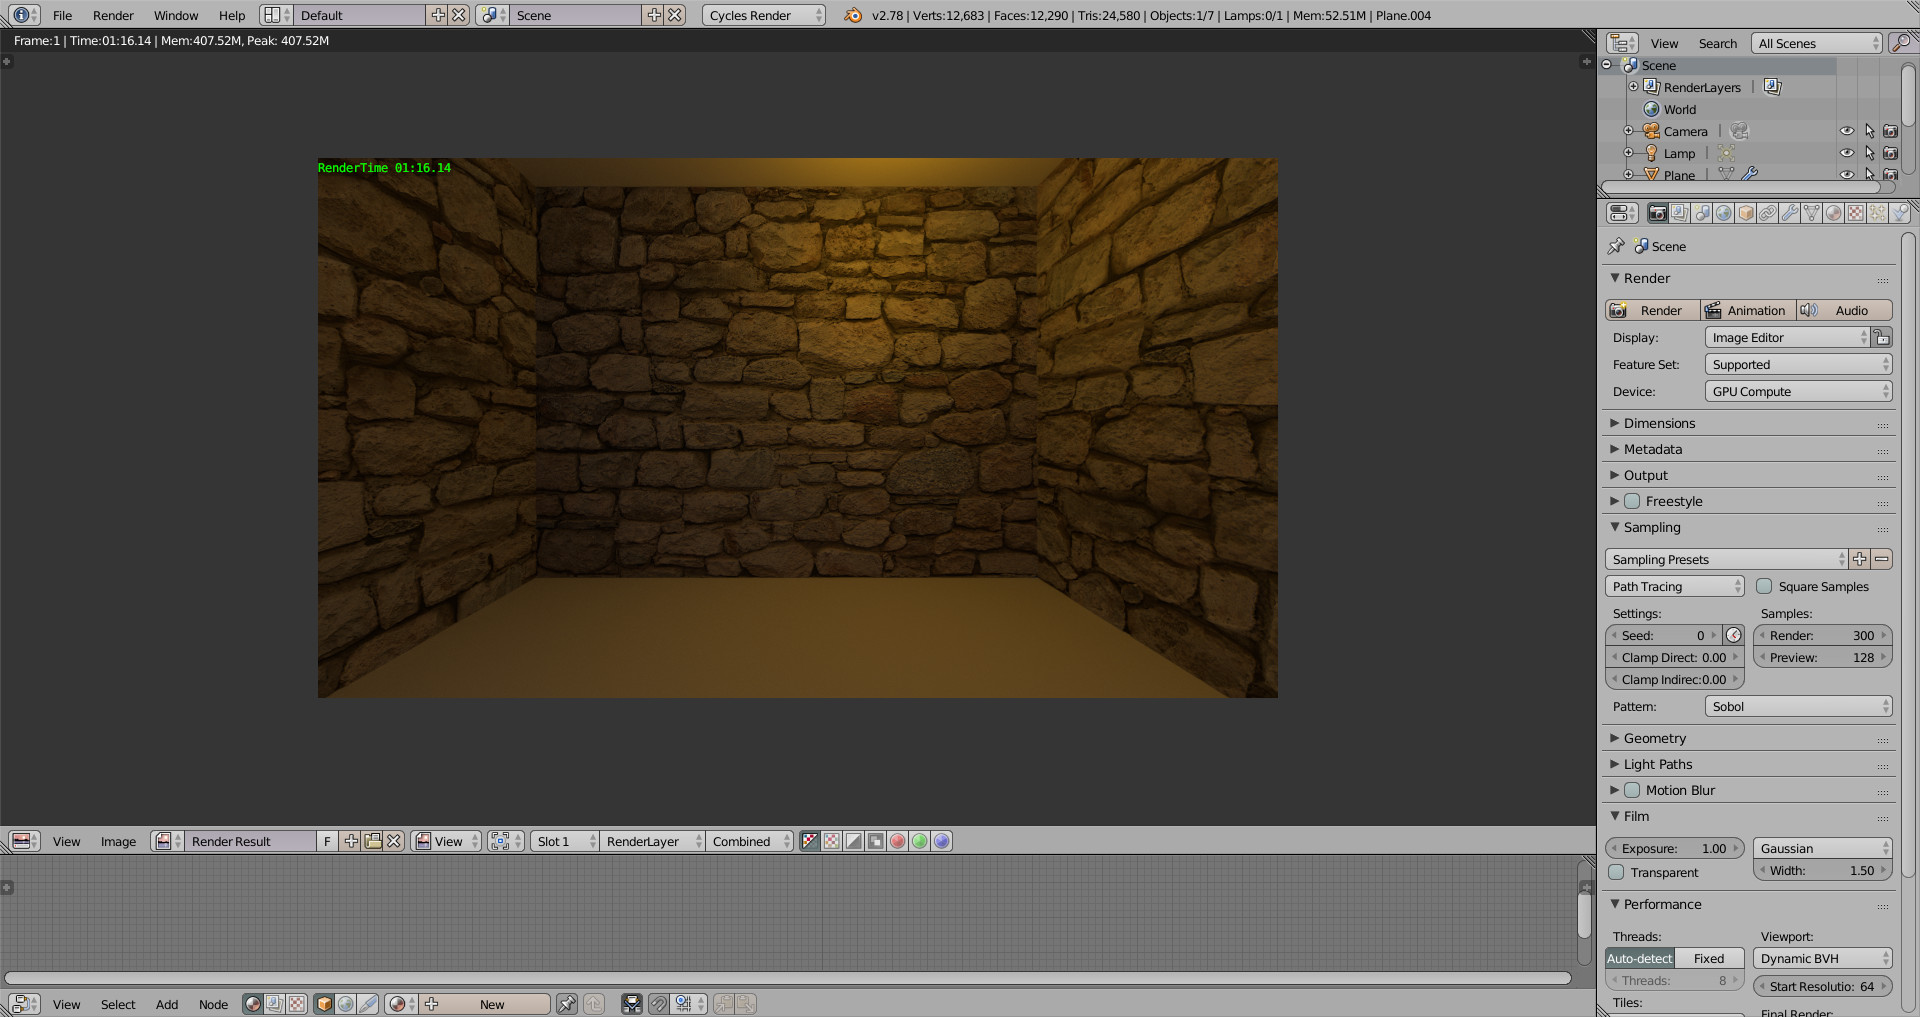Image resolution: width=1920 pixels, height=1017 pixels.
Task: Adjust the Render samples field
Action: (1823, 636)
